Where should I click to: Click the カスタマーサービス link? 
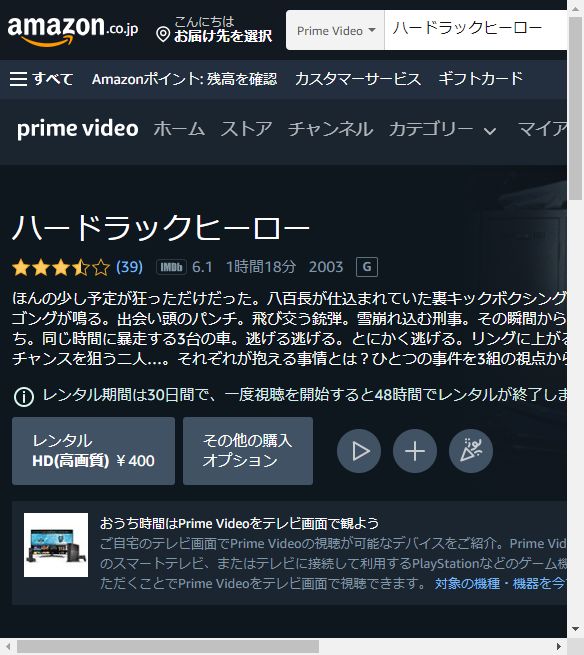358,79
